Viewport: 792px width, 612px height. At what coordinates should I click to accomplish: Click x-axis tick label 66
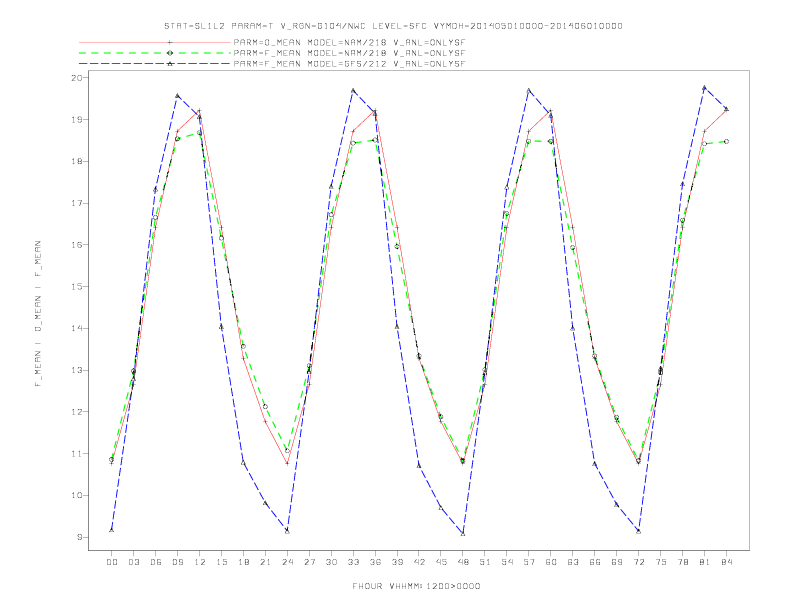tap(595, 562)
